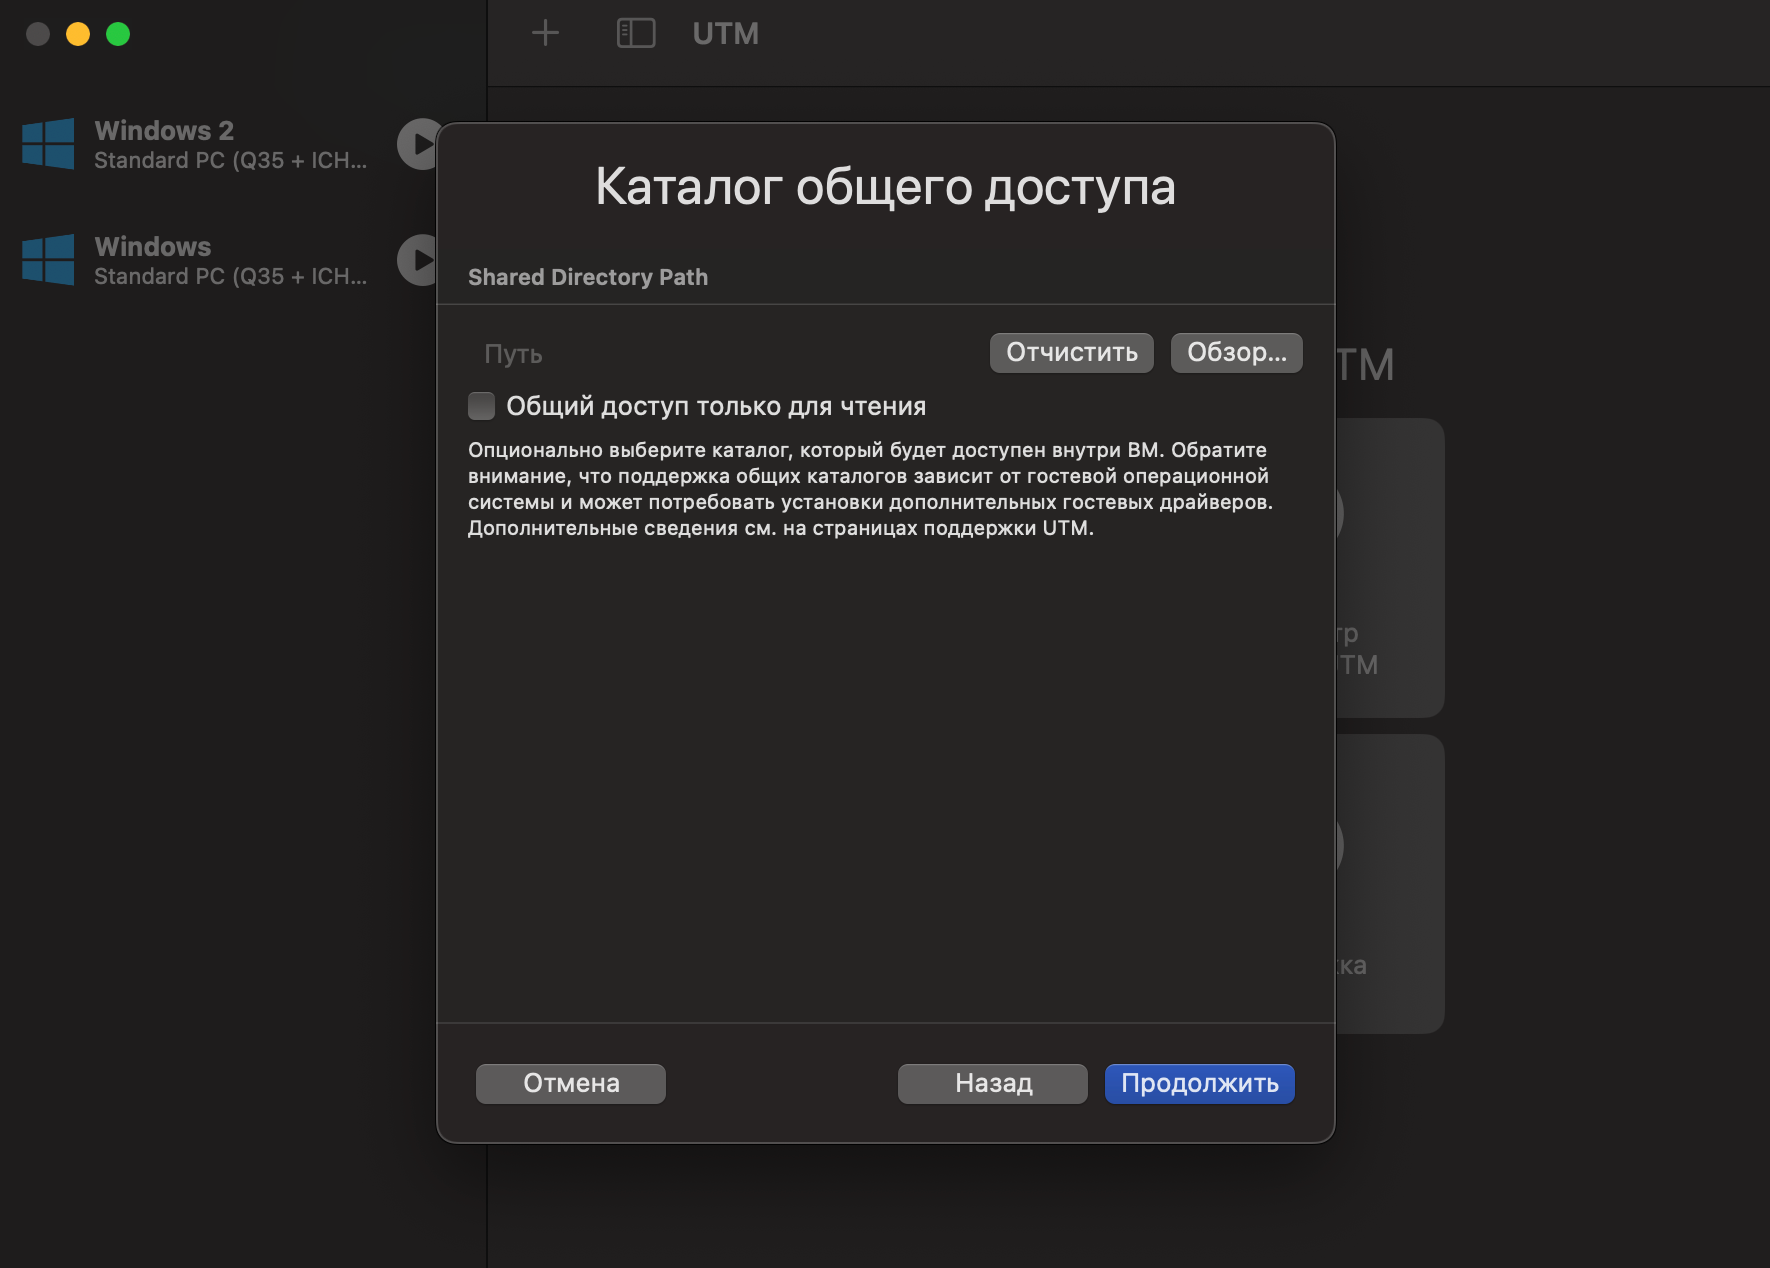Click Standard PC subtitle under Windows 2

(x=230, y=161)
